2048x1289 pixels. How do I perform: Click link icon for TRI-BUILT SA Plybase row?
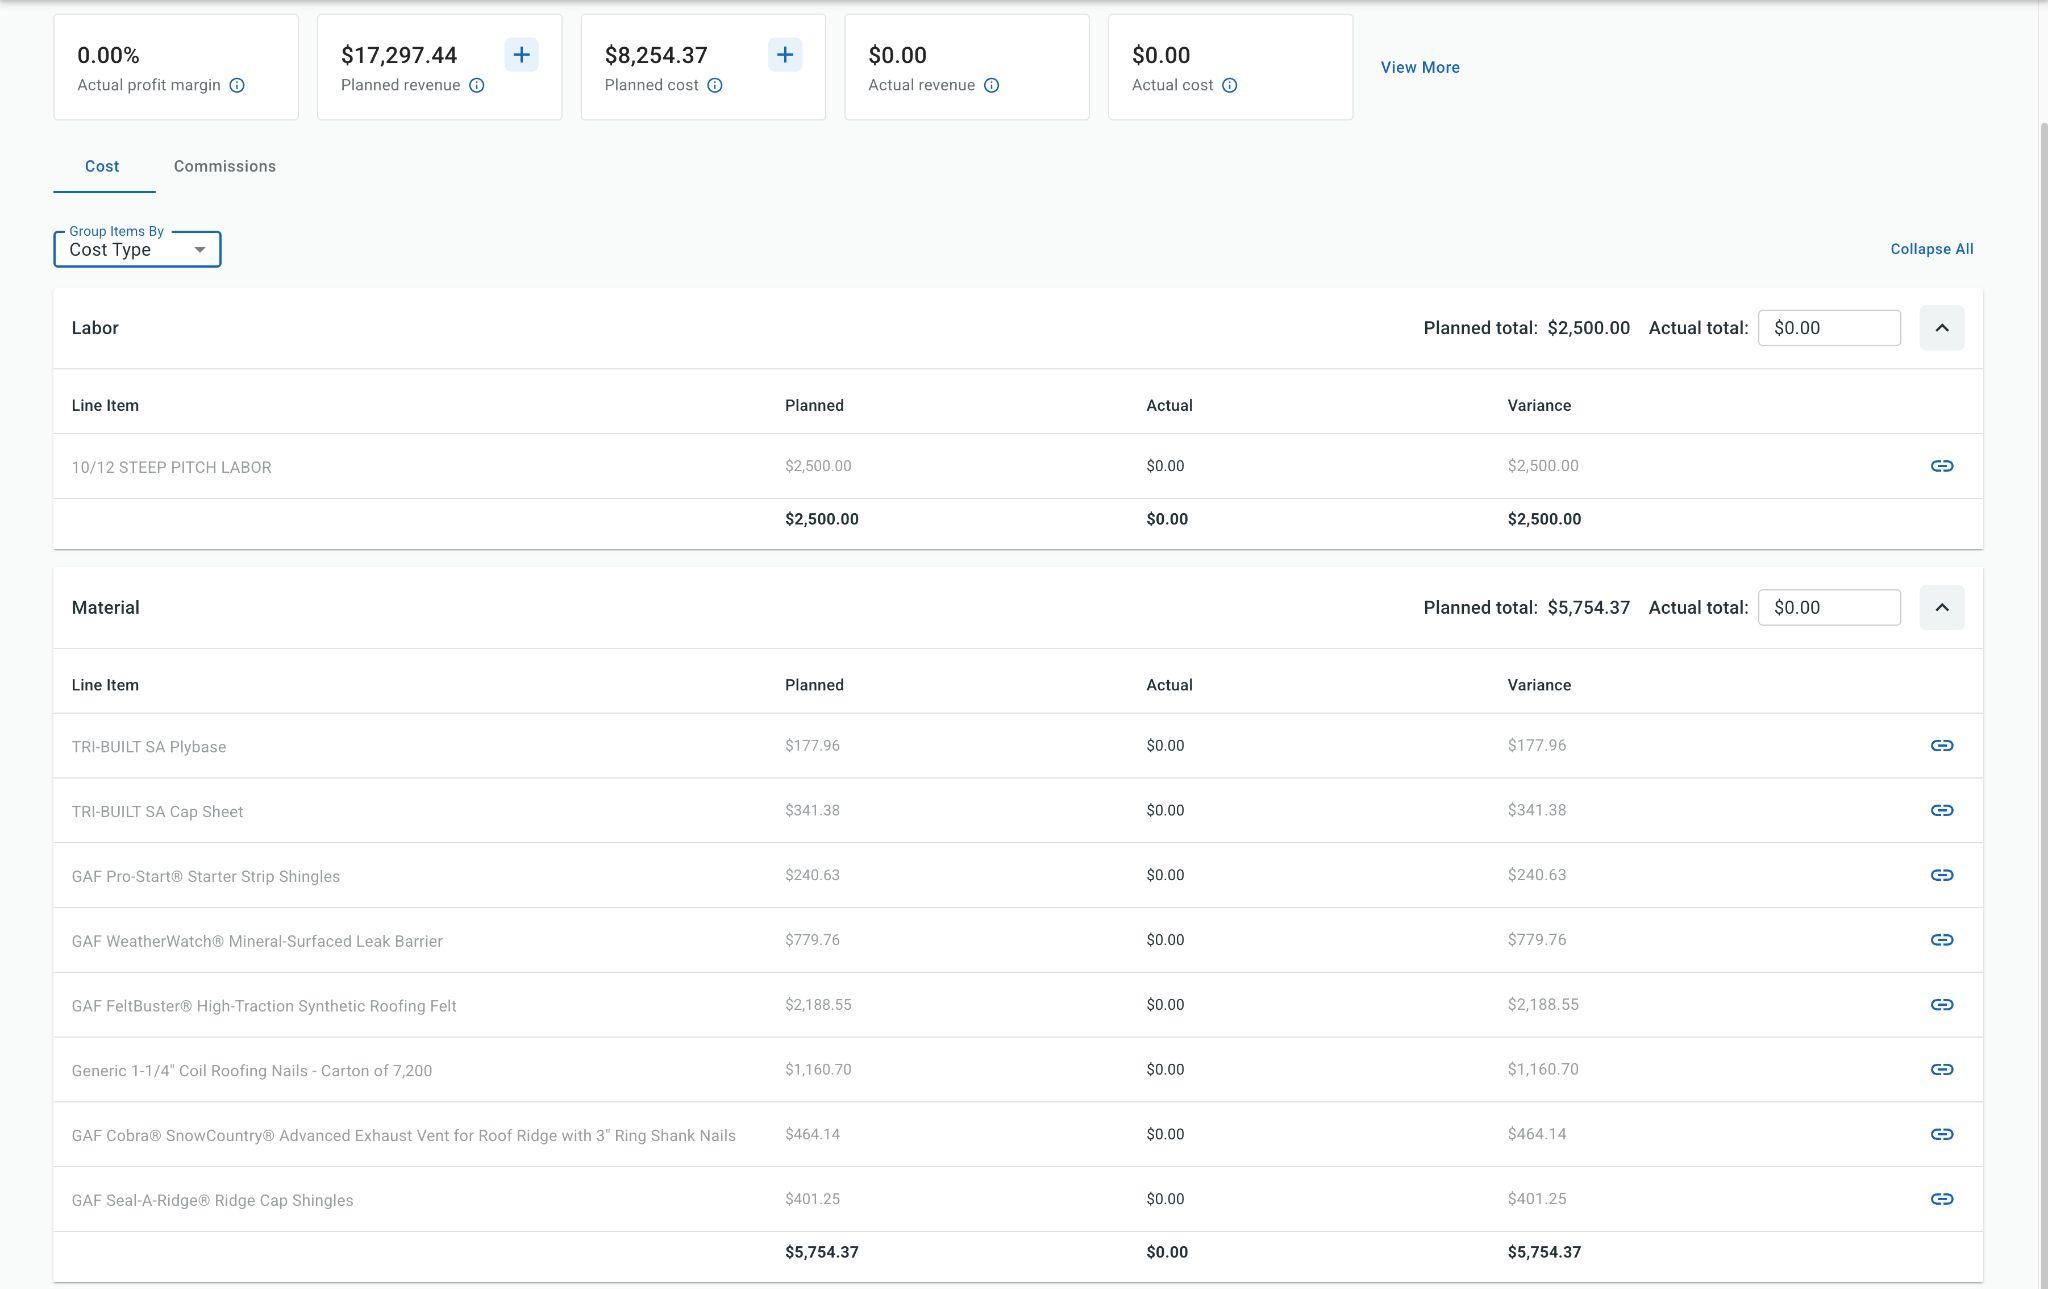point(1941,746)
